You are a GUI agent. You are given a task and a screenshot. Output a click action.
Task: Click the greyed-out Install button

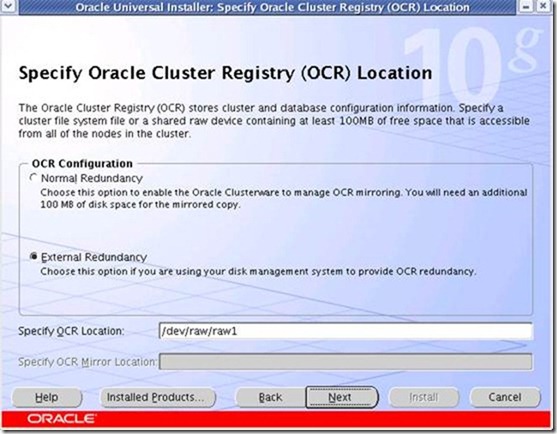(423, 397)
